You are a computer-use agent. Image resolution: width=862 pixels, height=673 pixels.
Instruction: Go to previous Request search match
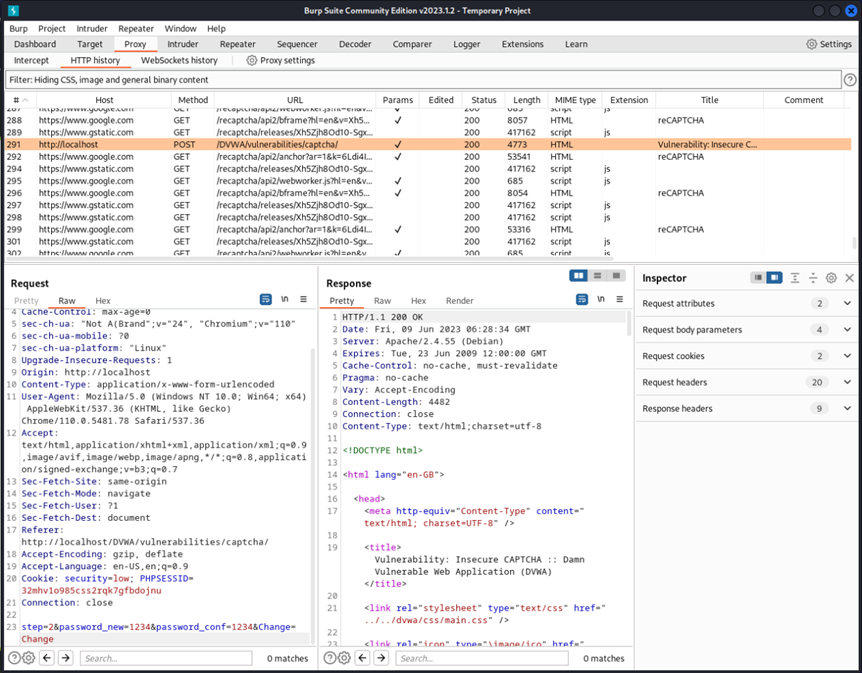pos(47,658)
